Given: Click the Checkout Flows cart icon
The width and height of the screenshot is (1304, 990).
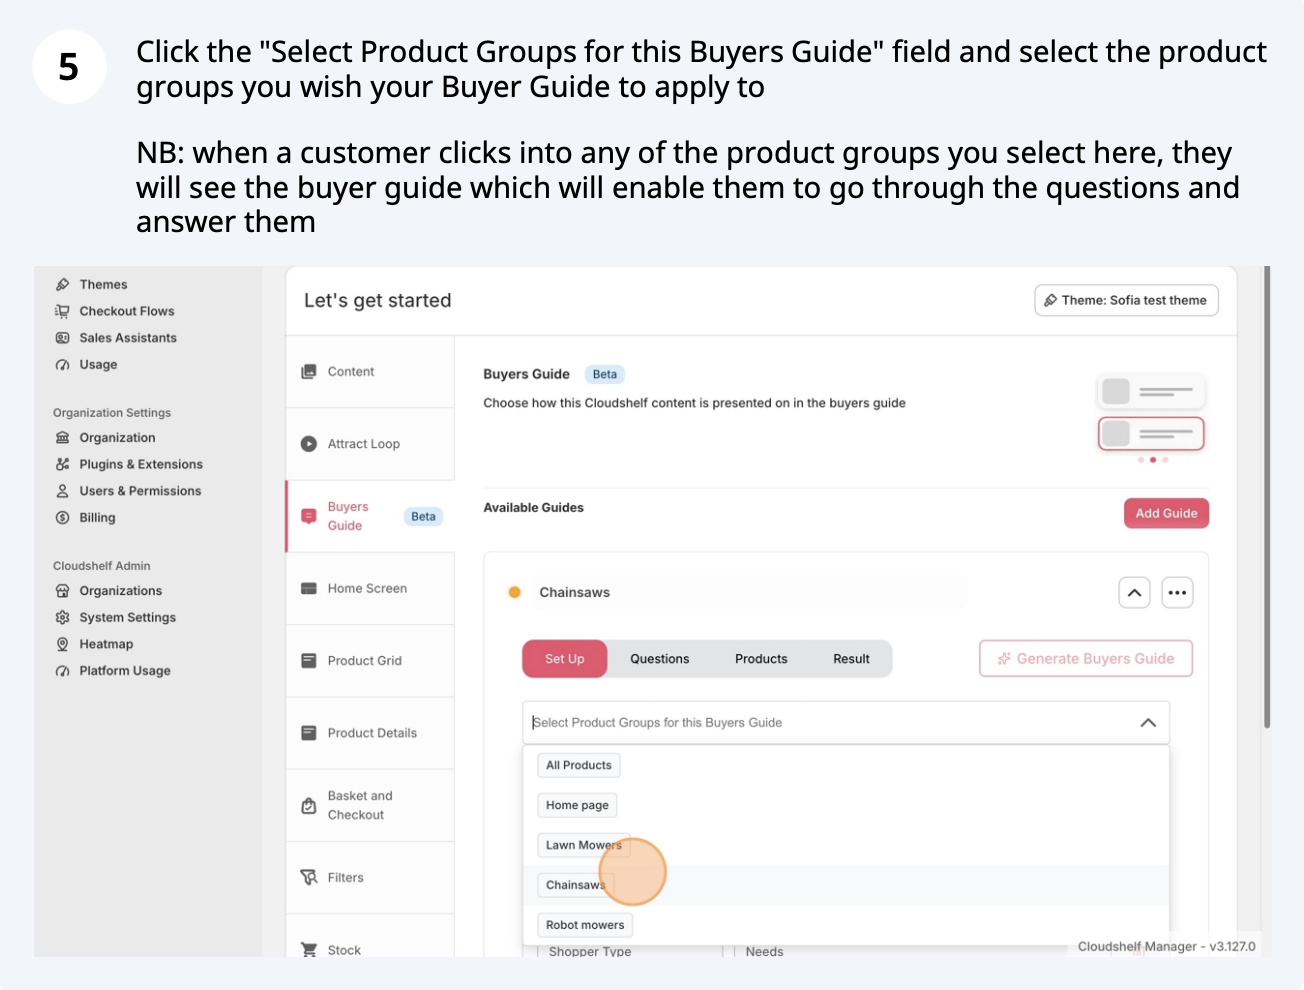Looking at the screenshot, I should [x=63, y=311].
